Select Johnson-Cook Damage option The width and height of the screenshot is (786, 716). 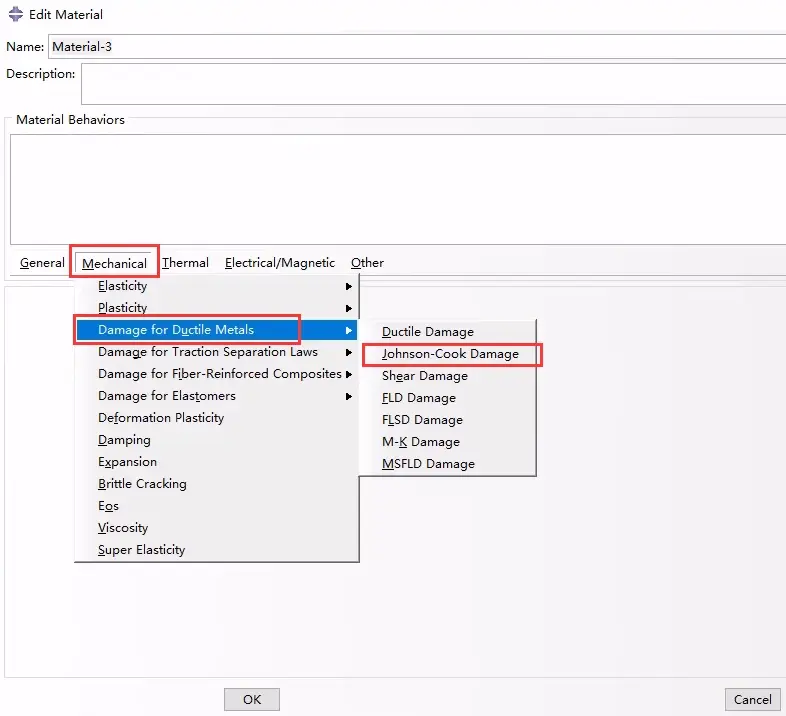click(x=450, y=354)
